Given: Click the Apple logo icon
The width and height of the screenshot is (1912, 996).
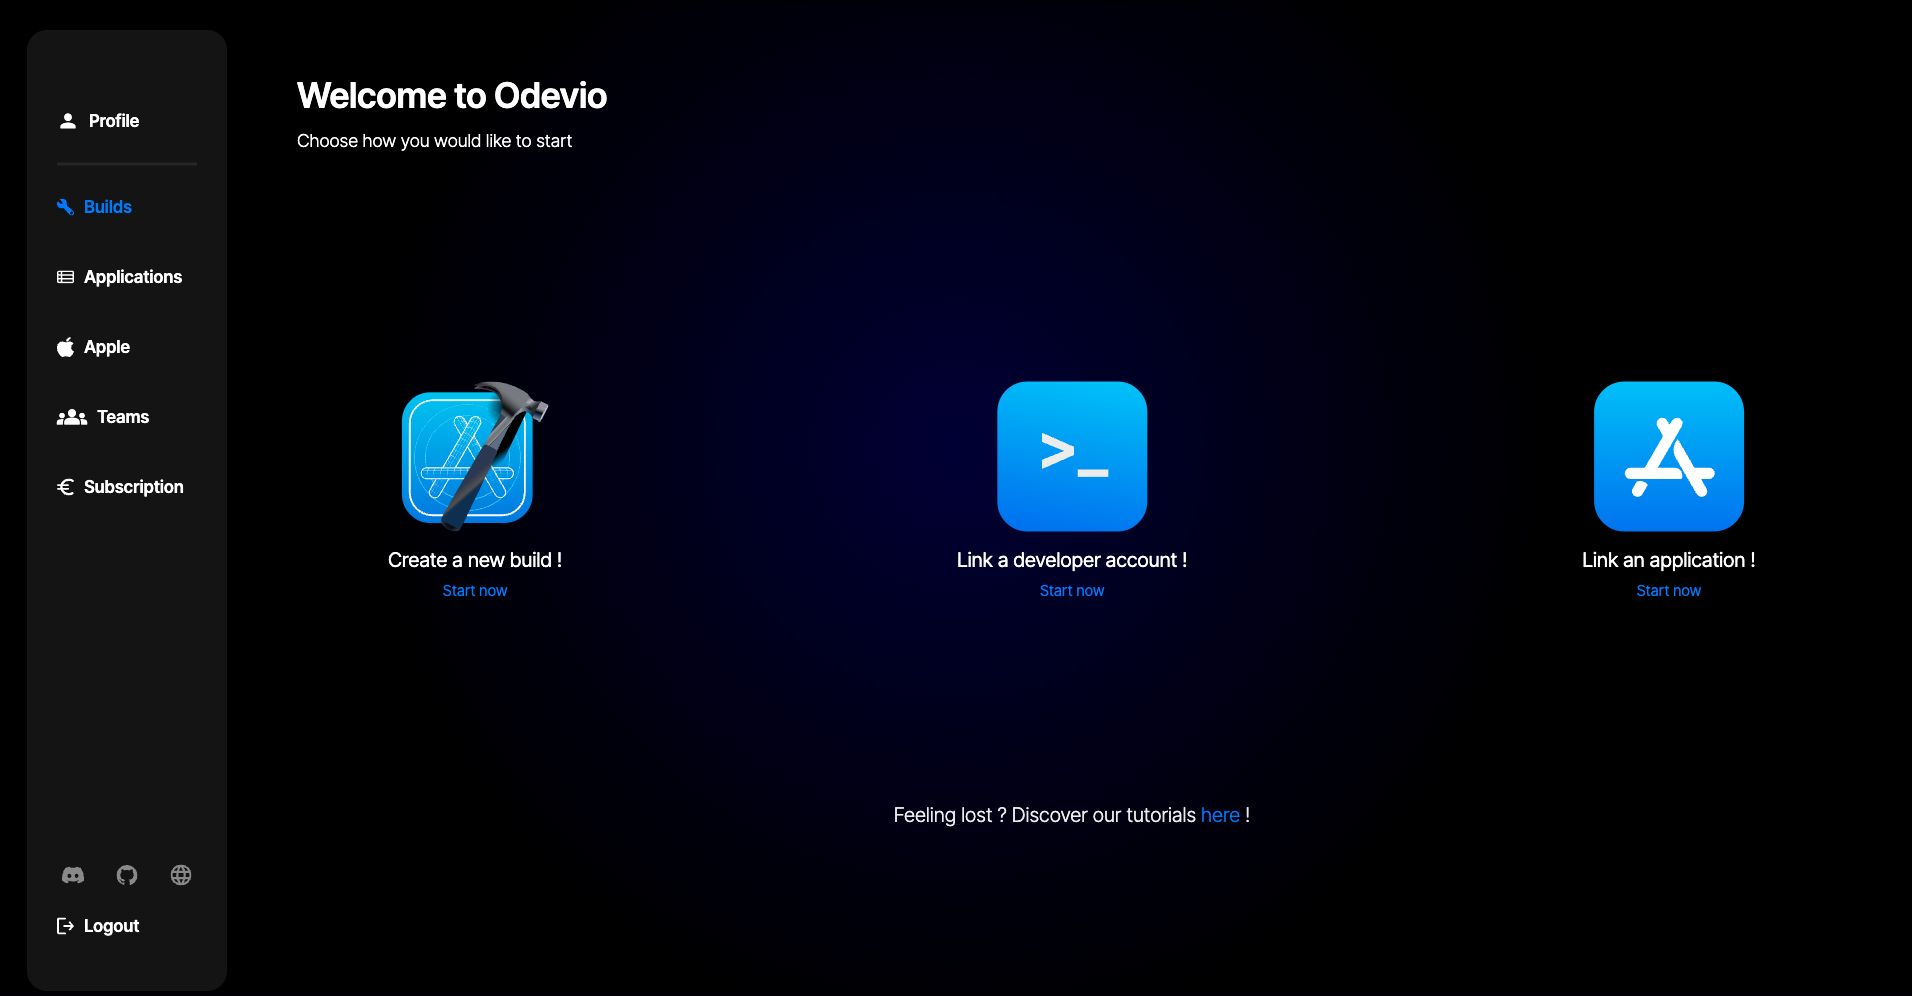Looking at the screenshot, I should 66,347.
